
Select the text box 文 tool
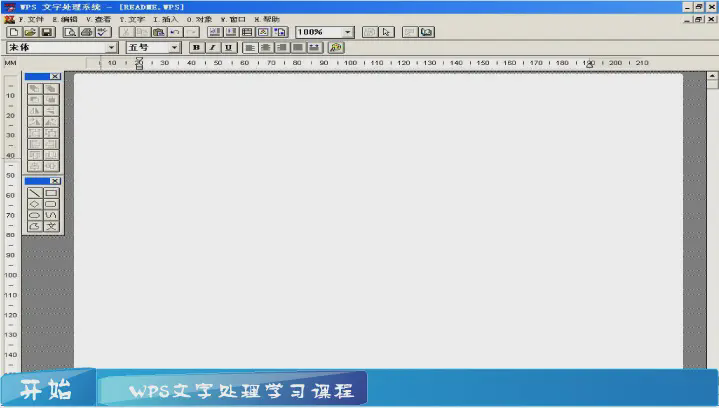[51, 227]
